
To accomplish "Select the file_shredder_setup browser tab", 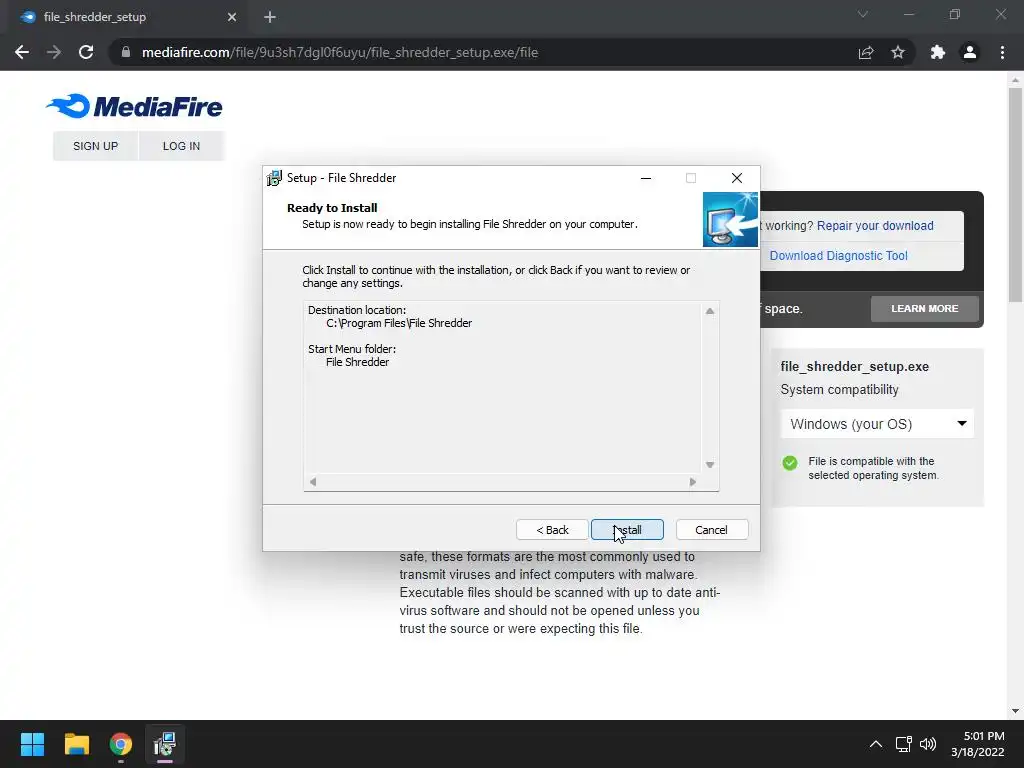I will (128, 17).
